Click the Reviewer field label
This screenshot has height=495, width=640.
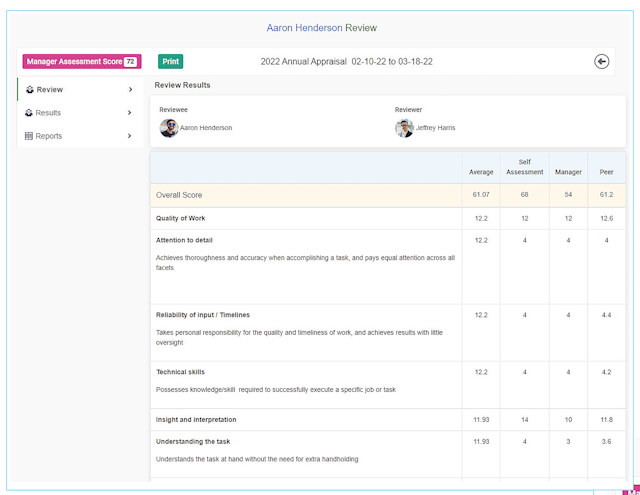click(x=408, y=109)
